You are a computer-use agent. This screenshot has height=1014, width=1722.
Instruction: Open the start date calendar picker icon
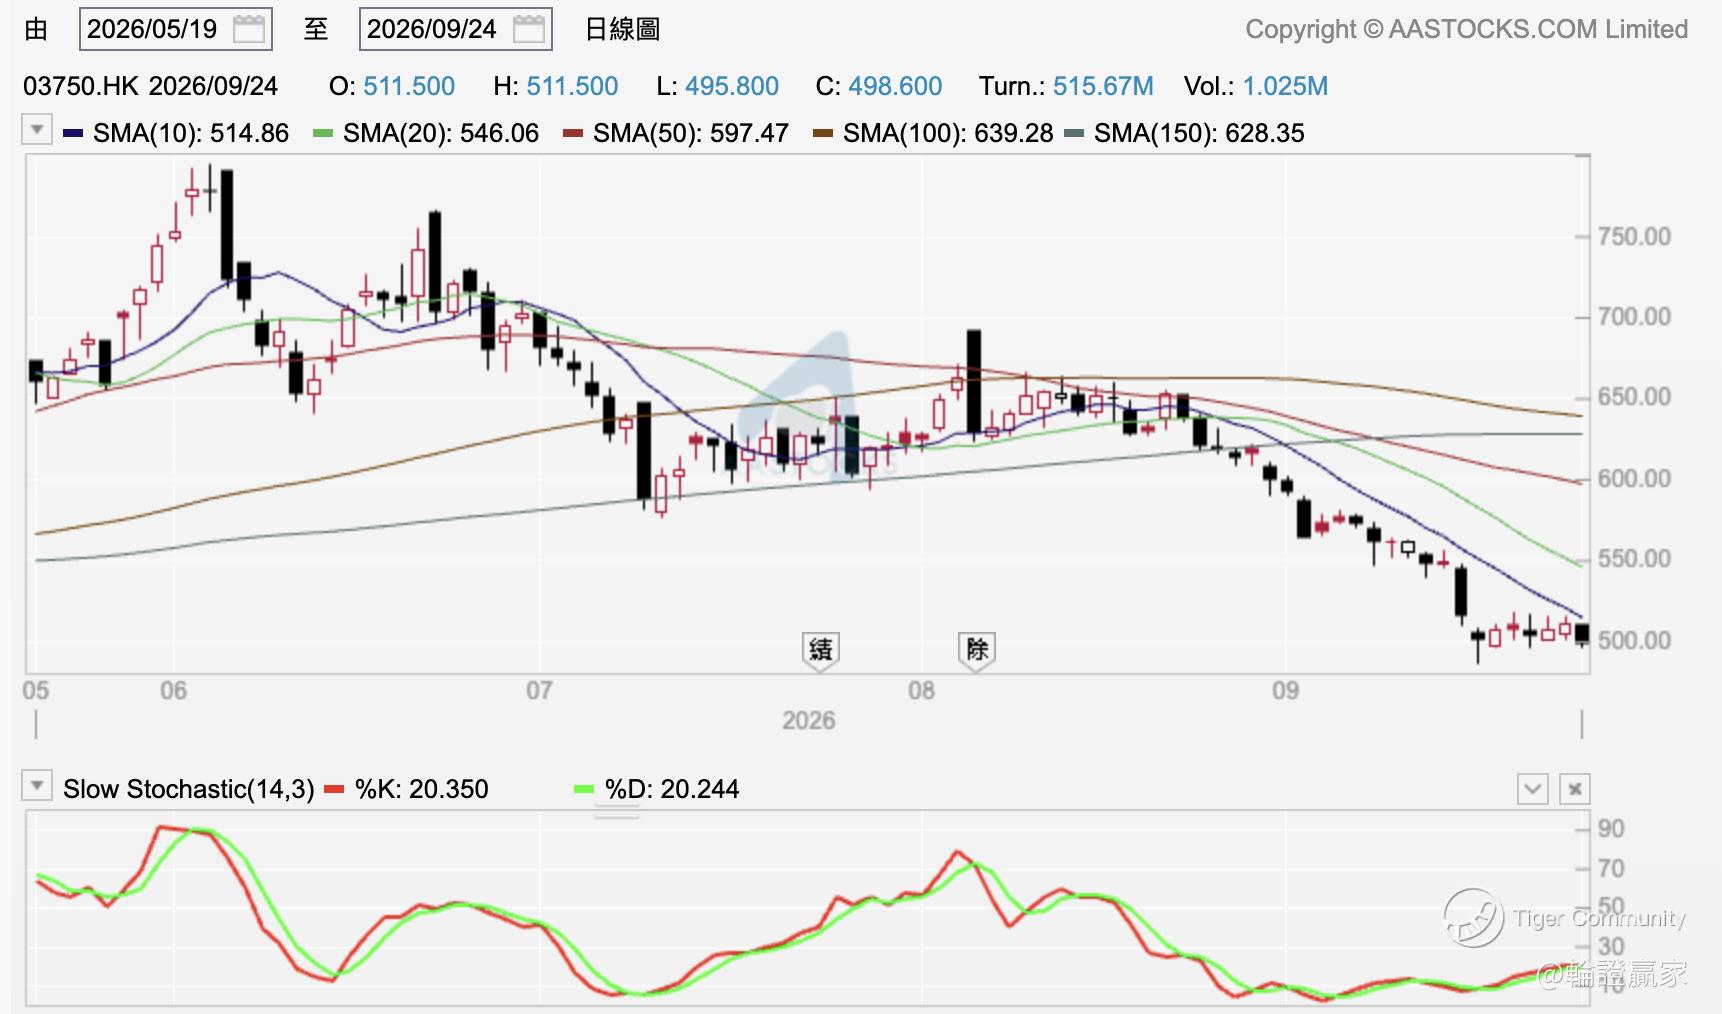click(249, 29)
